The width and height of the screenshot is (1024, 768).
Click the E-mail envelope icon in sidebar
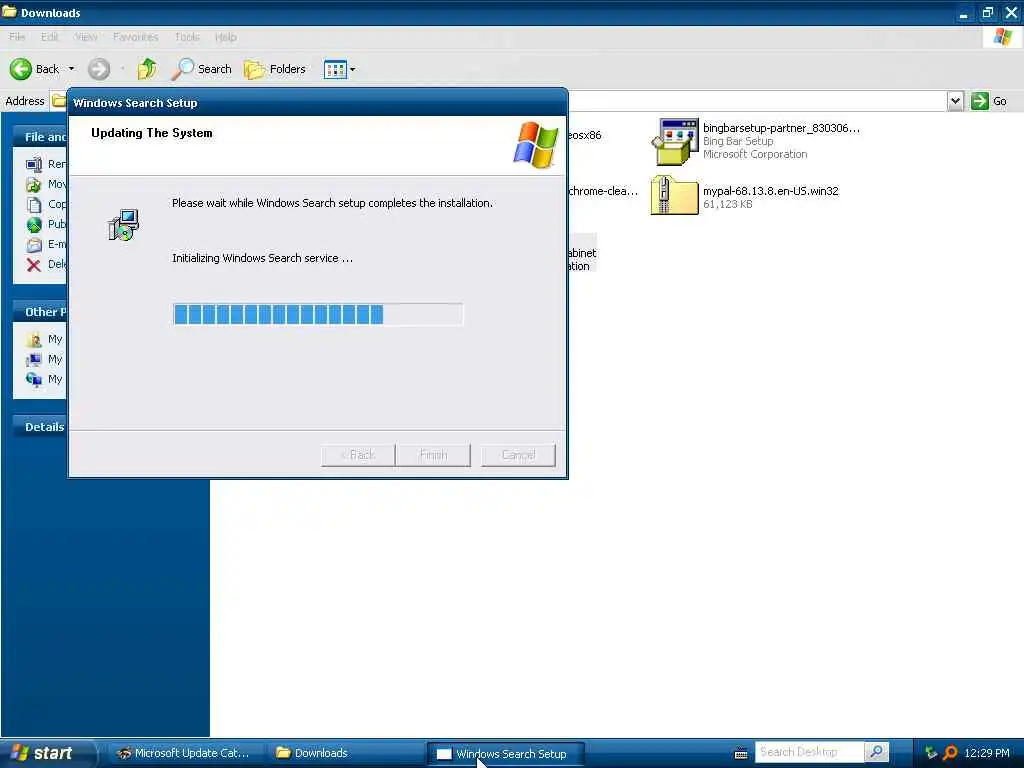pos(34,245)
